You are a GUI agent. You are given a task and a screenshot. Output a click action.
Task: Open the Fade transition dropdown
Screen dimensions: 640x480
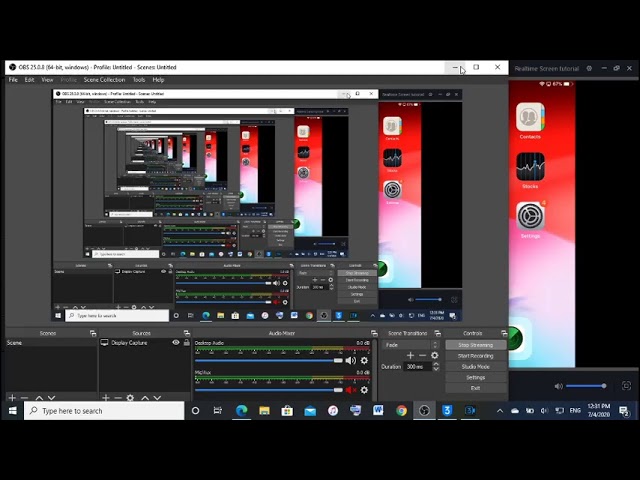coord(410,345)
